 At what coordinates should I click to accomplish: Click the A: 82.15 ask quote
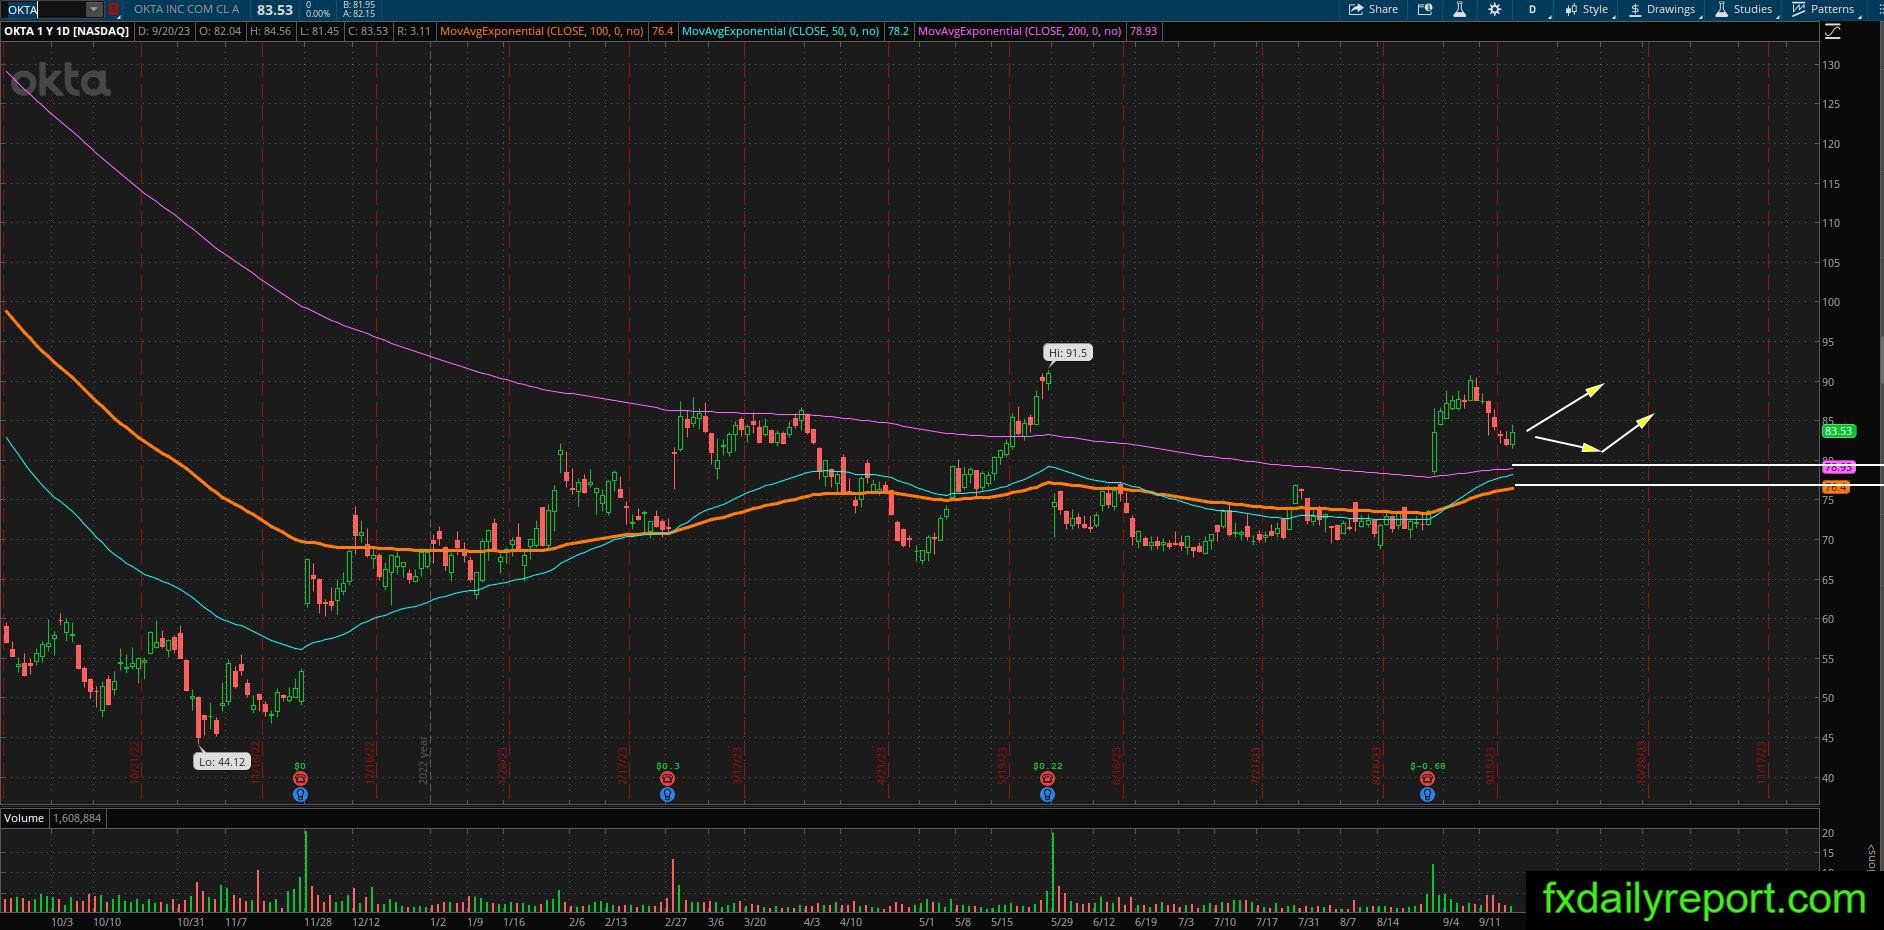(358, 14)
